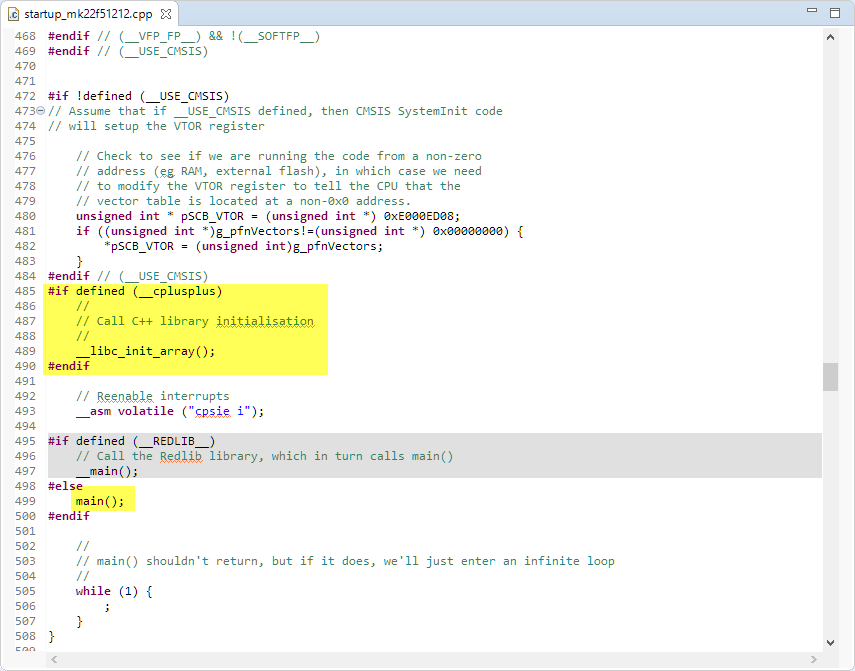Viewport: 855px width, 671px height.
Task: Click the underlined 'eg' on line 477
Action: click(x=167, y=171)
